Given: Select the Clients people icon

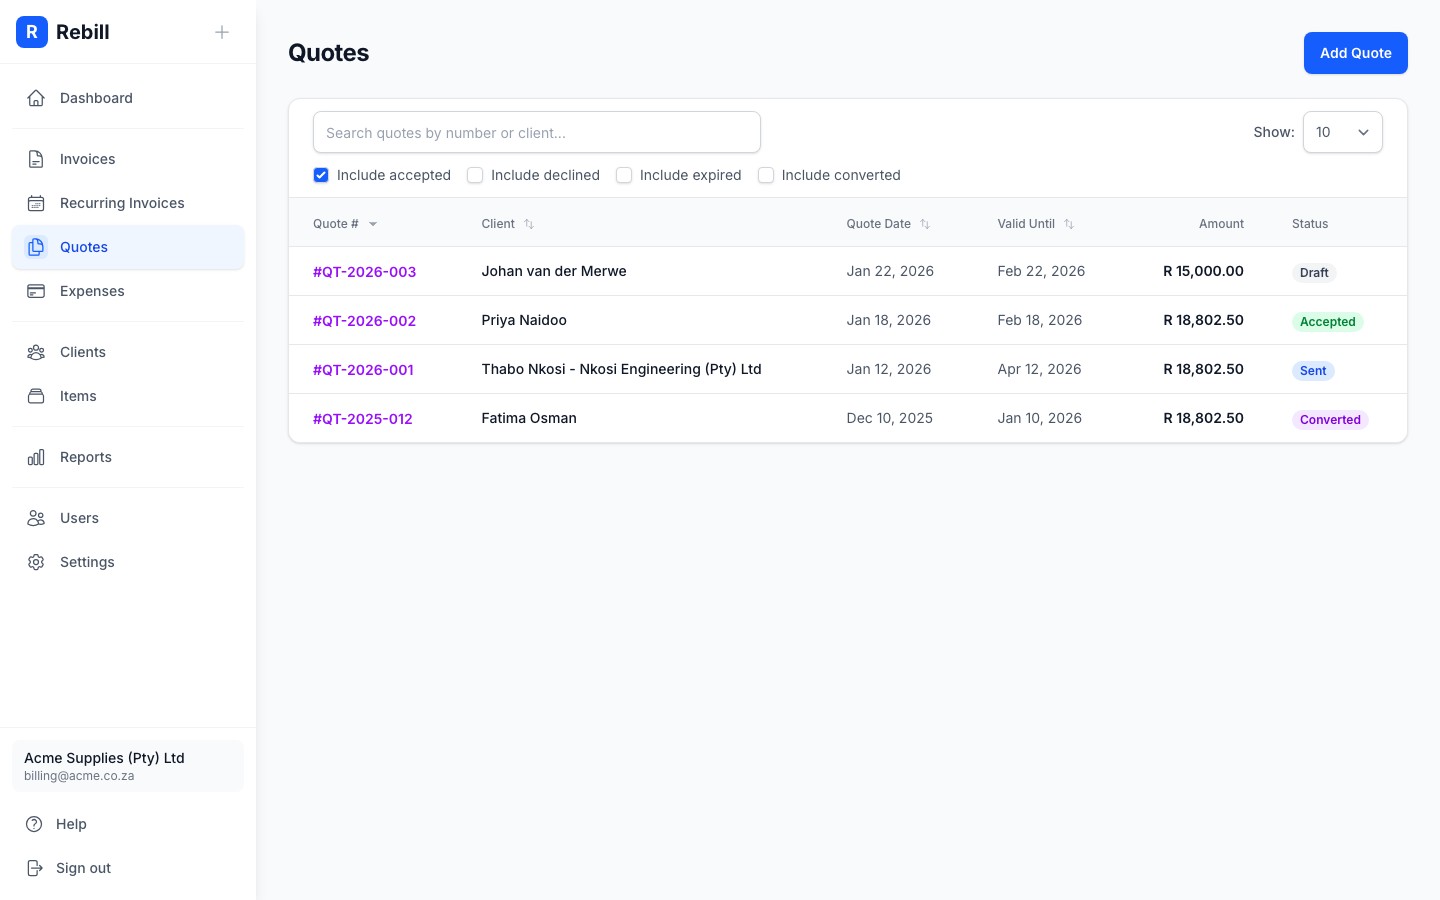Looking at the screenshot, I should [36, 351].
